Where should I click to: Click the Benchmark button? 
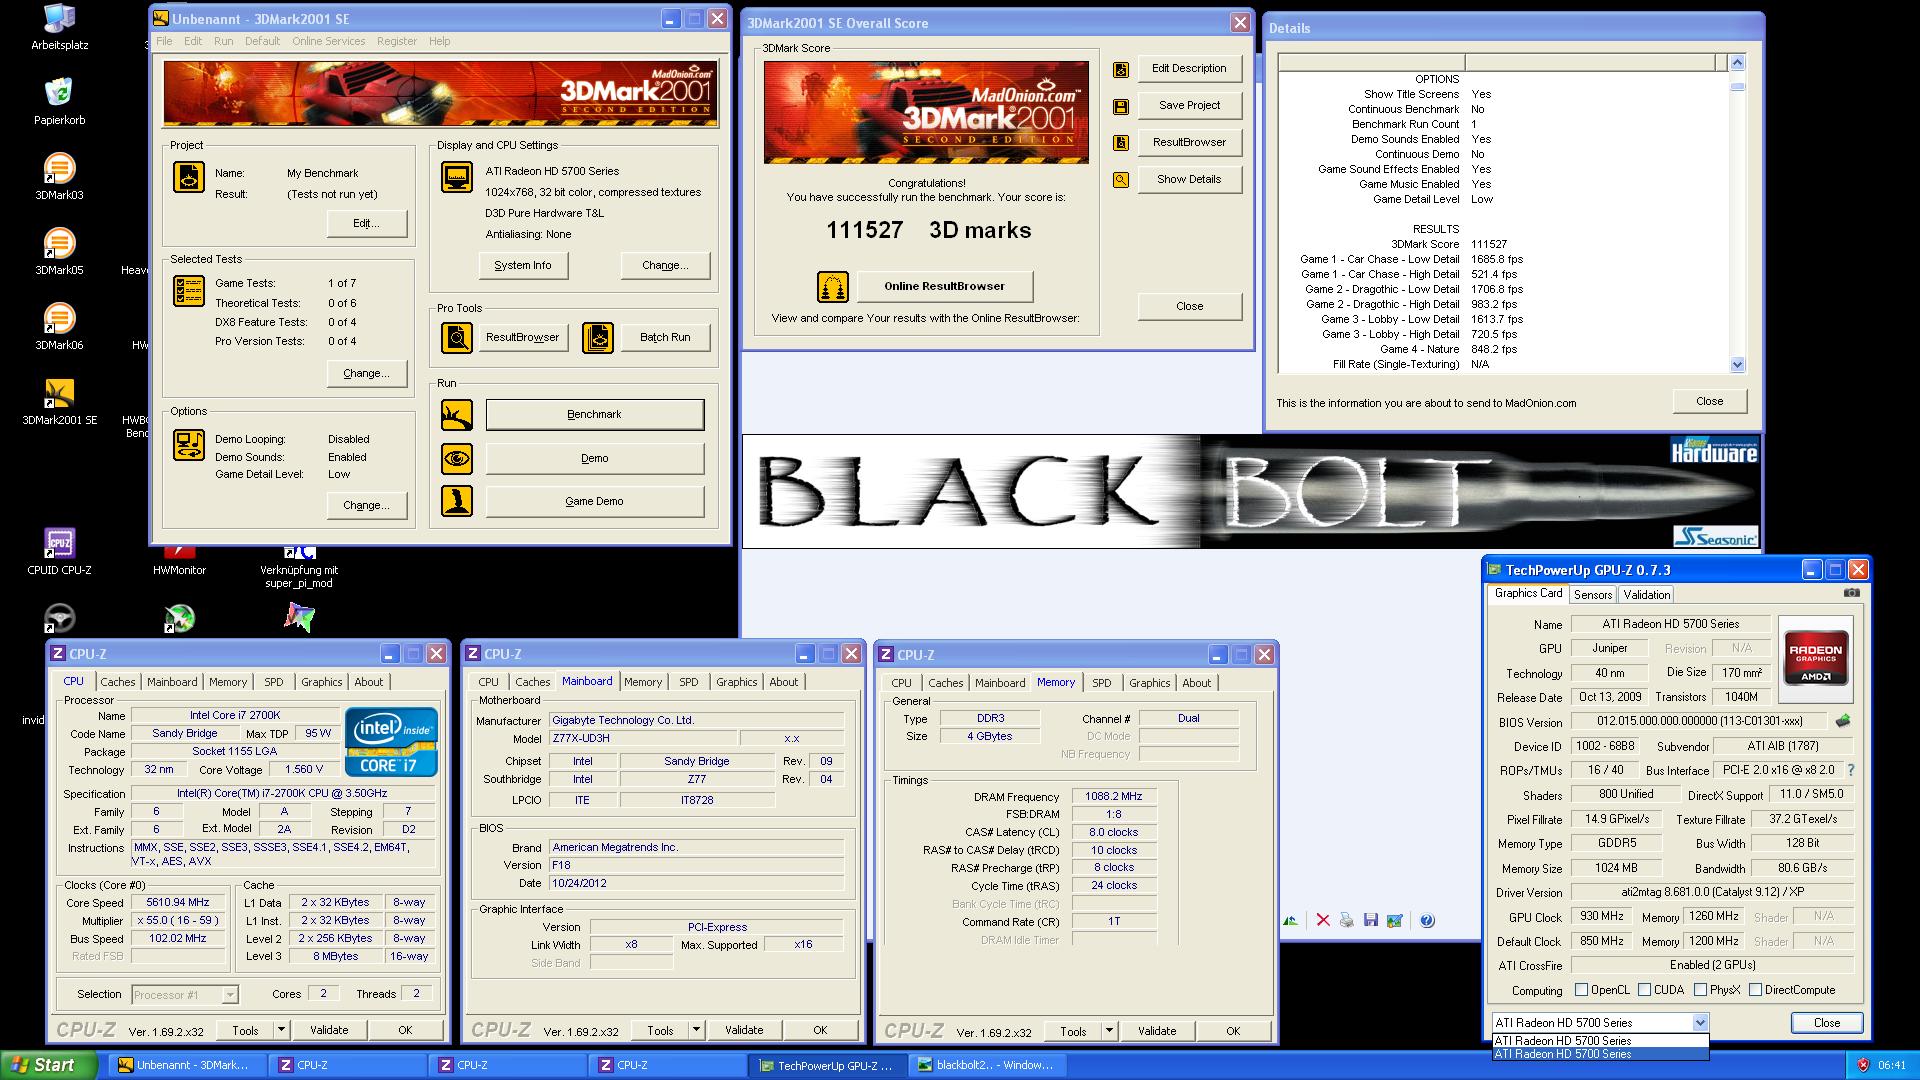coord(595,415)
